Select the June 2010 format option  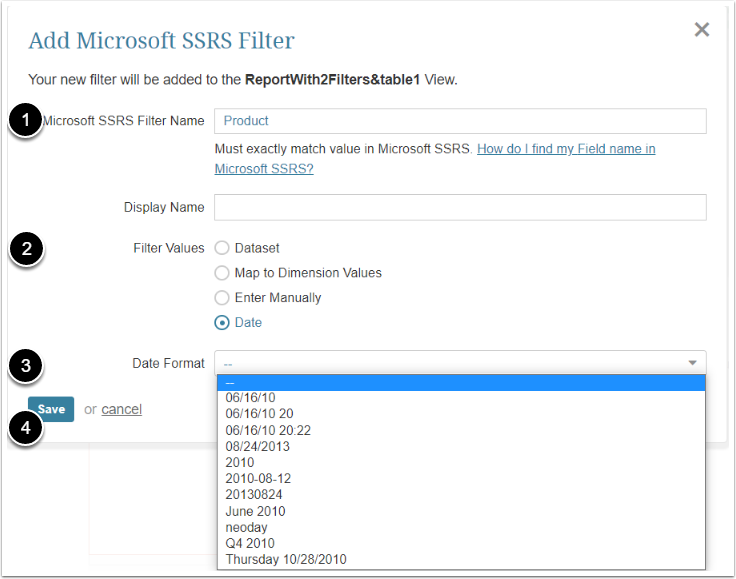pos(254,511)
